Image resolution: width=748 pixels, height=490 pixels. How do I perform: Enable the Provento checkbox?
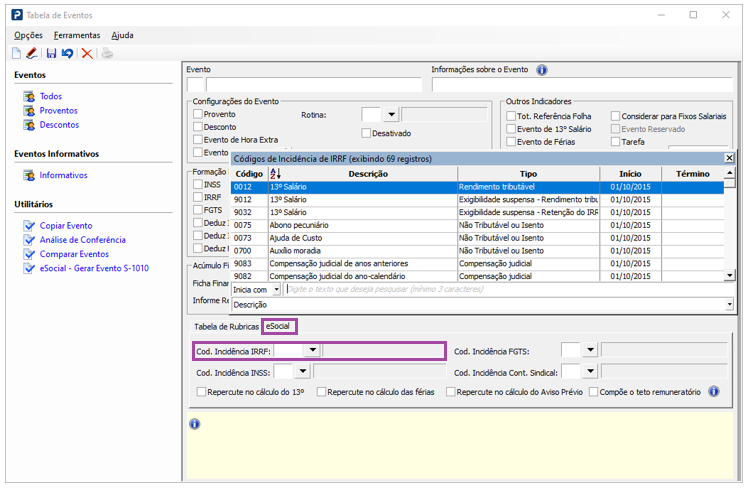(198, 114)
